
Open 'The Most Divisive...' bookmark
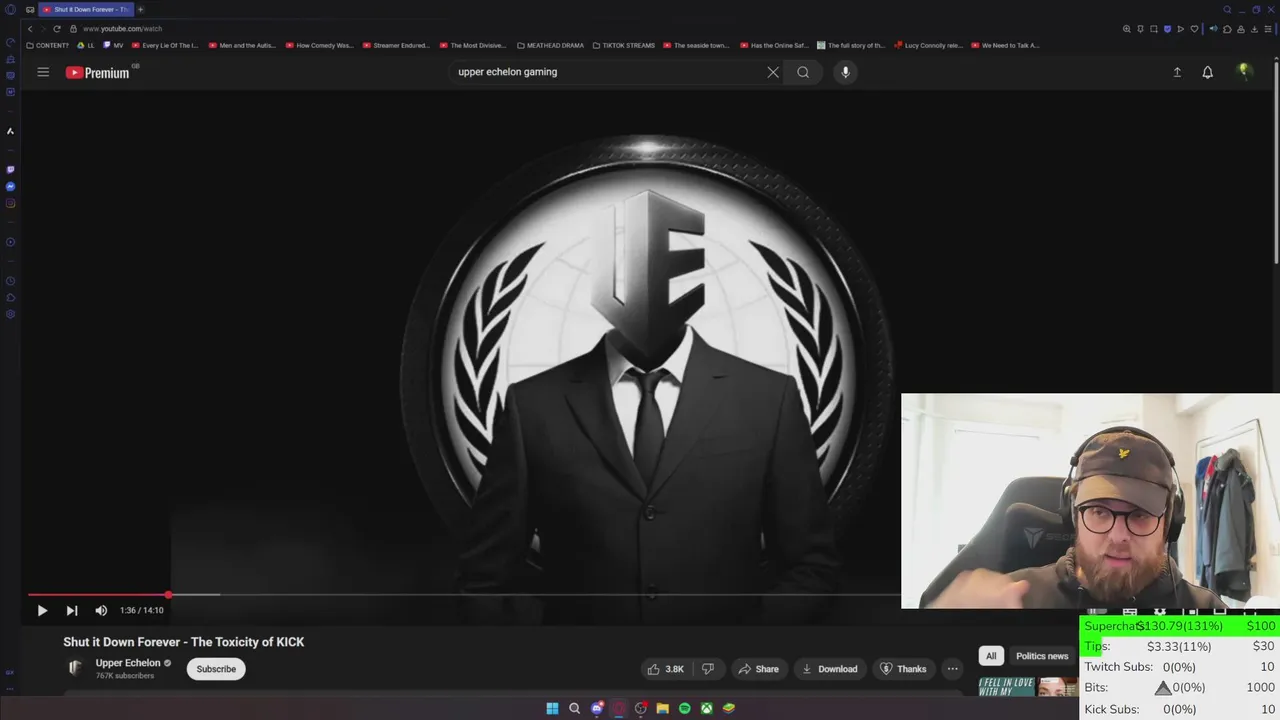473,45
